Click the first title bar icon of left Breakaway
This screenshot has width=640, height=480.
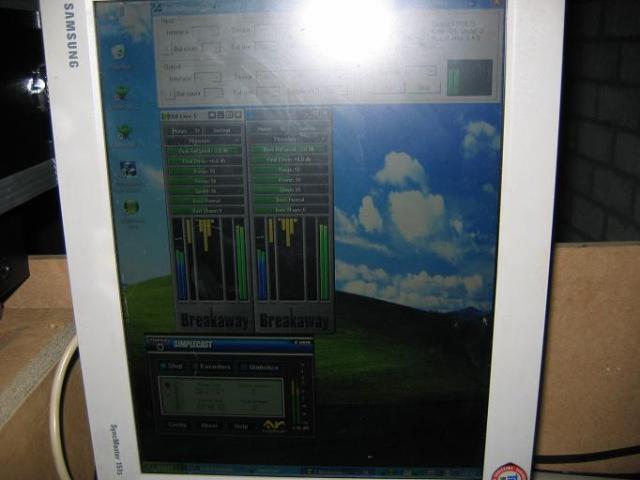pyautogui.click(x=212, y=116)
